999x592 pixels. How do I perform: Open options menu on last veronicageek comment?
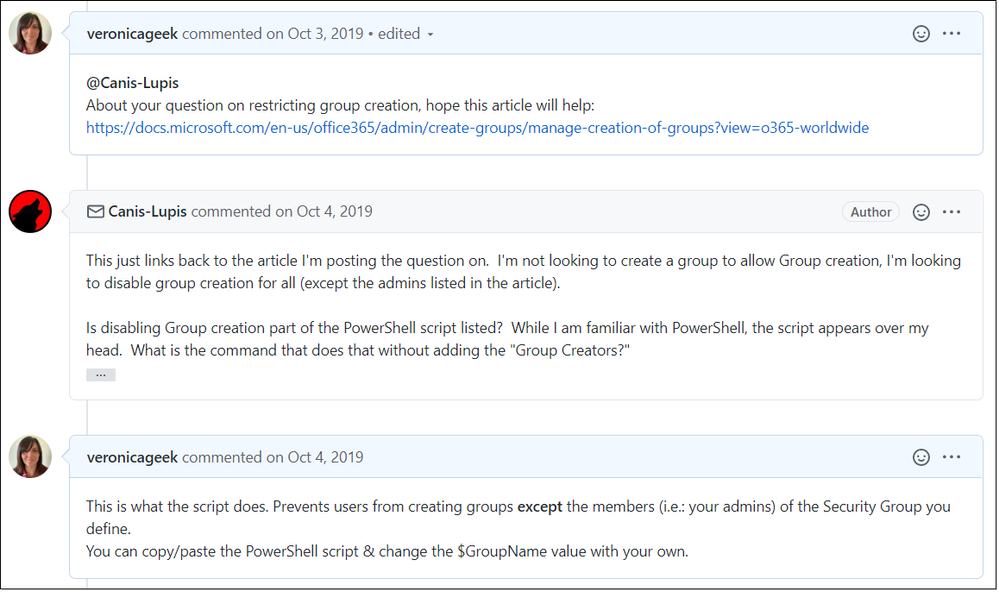point(952,457)
